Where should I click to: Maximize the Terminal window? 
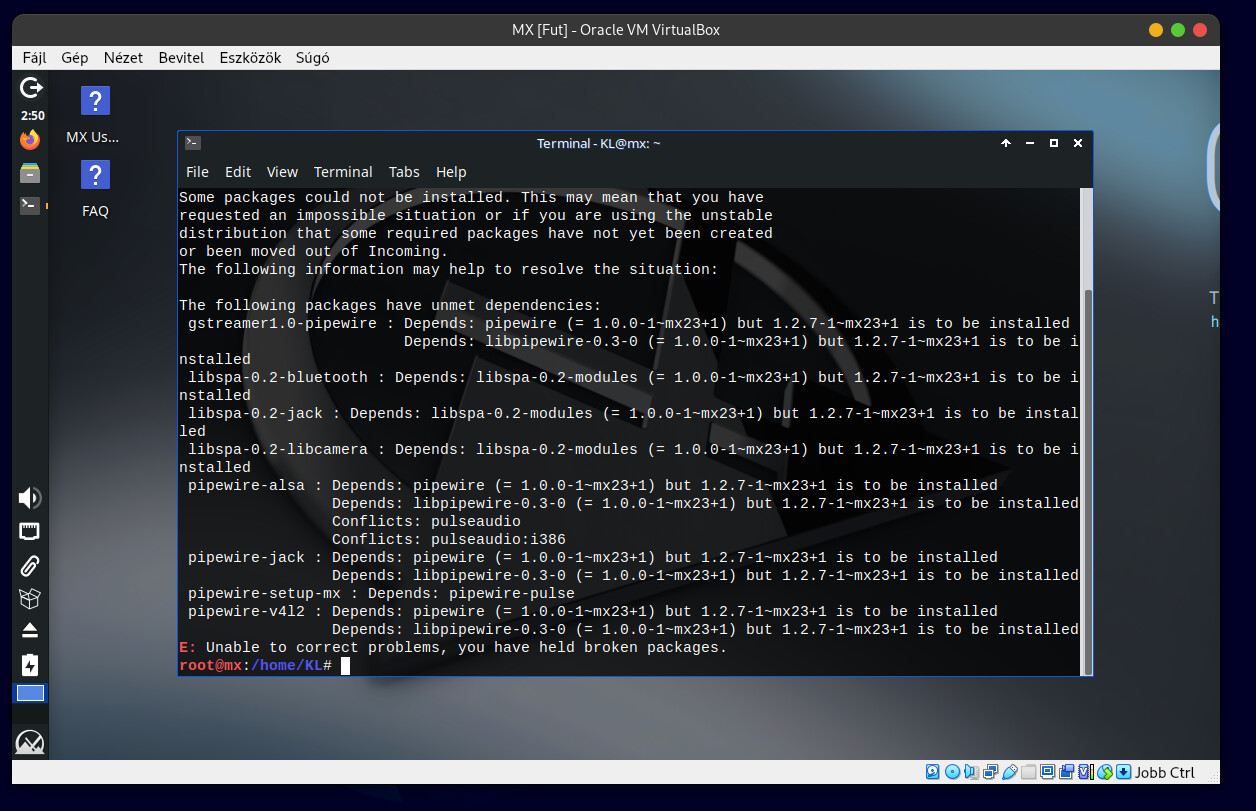pos(1053,143)
